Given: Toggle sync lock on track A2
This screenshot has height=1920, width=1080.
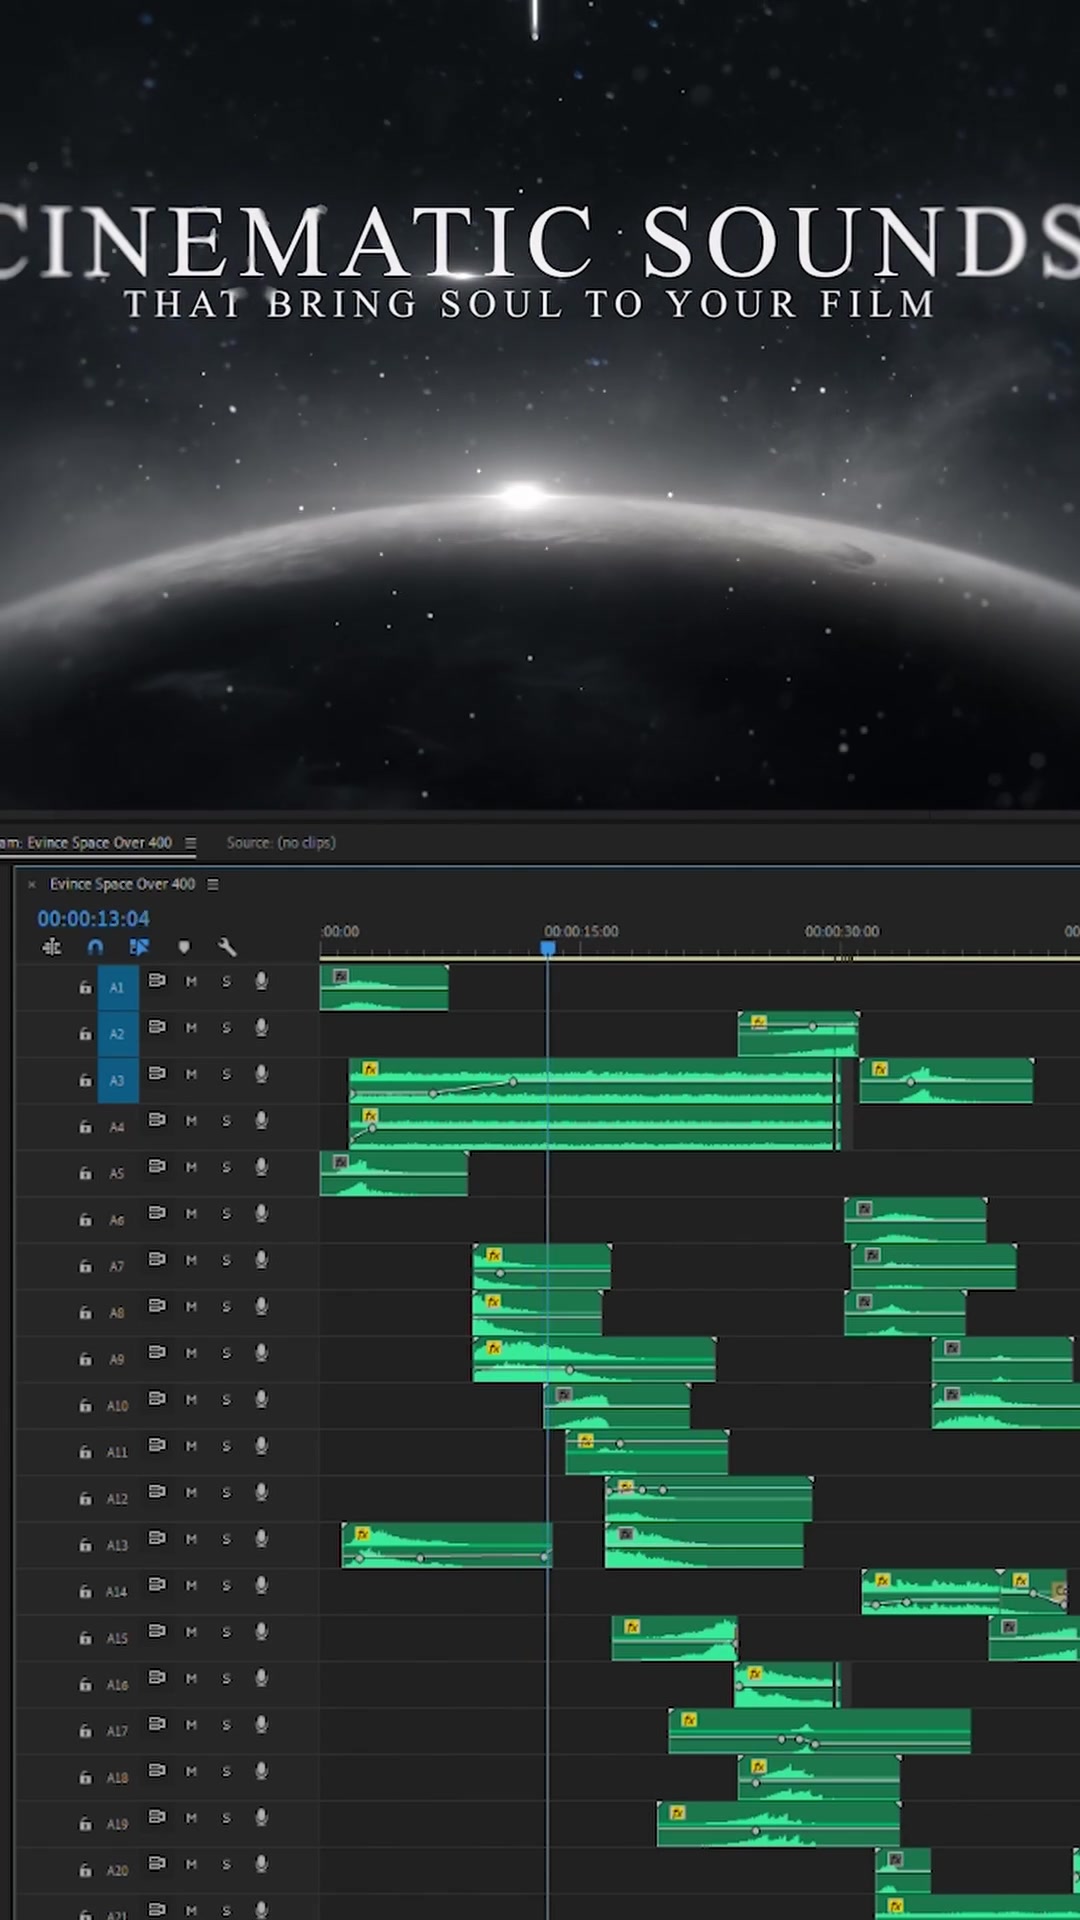Looking at the screenshot, I should click(x=157, y=1026).
